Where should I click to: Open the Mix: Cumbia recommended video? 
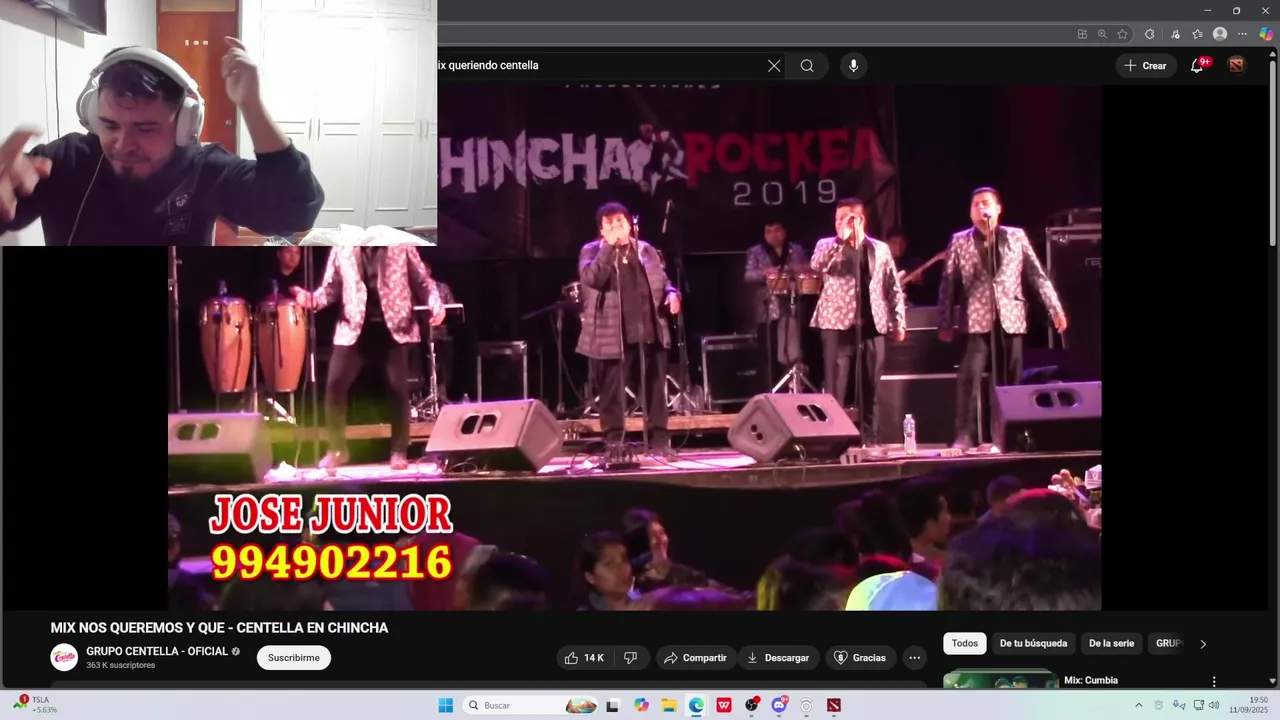pyautogui.click(x=1091, y=681)
